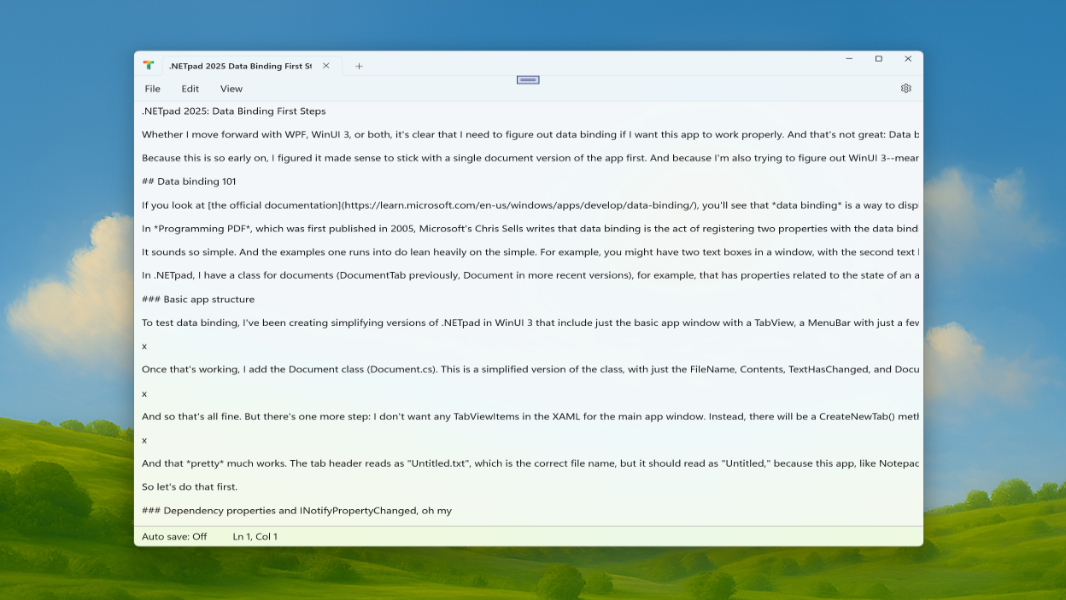The image size is (1066, 600).
Task: Click the "### Basic app structure" heading
Action: pos(197,299)
